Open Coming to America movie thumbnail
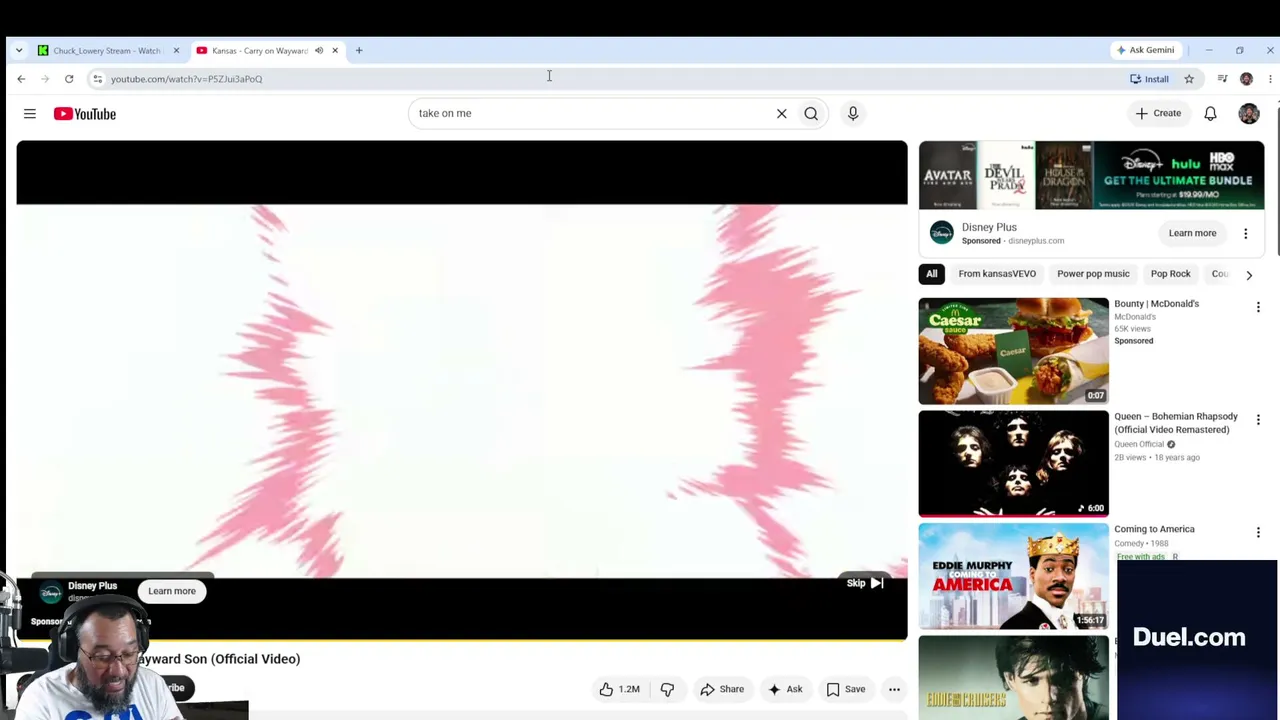The height and width of the screenshot is (720, 1280). tap(1013, 577)
